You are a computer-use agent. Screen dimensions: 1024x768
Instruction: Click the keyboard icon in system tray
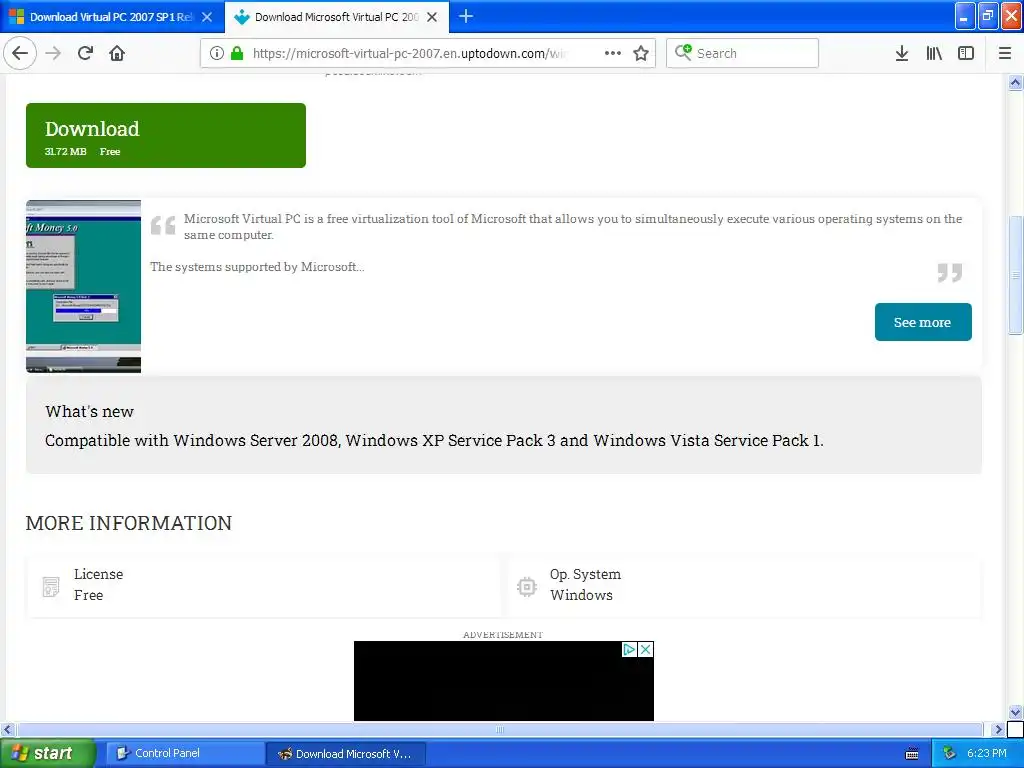coord(912,754)
